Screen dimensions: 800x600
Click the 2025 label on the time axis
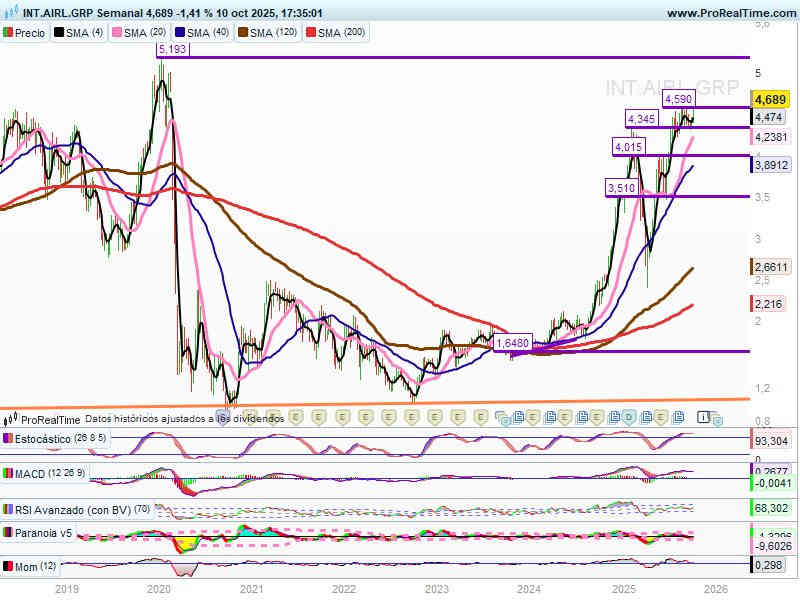[624, 590]
